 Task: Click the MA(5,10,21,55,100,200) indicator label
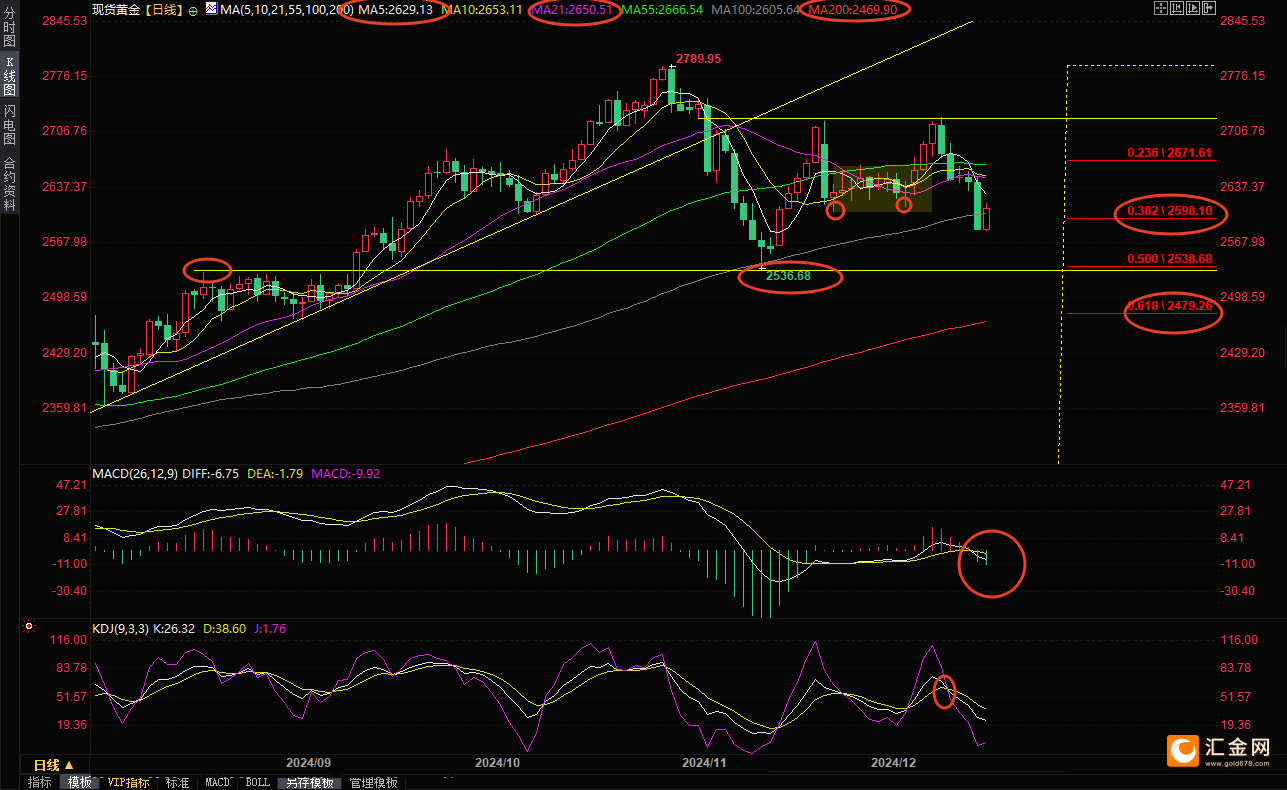click(286, 9)
